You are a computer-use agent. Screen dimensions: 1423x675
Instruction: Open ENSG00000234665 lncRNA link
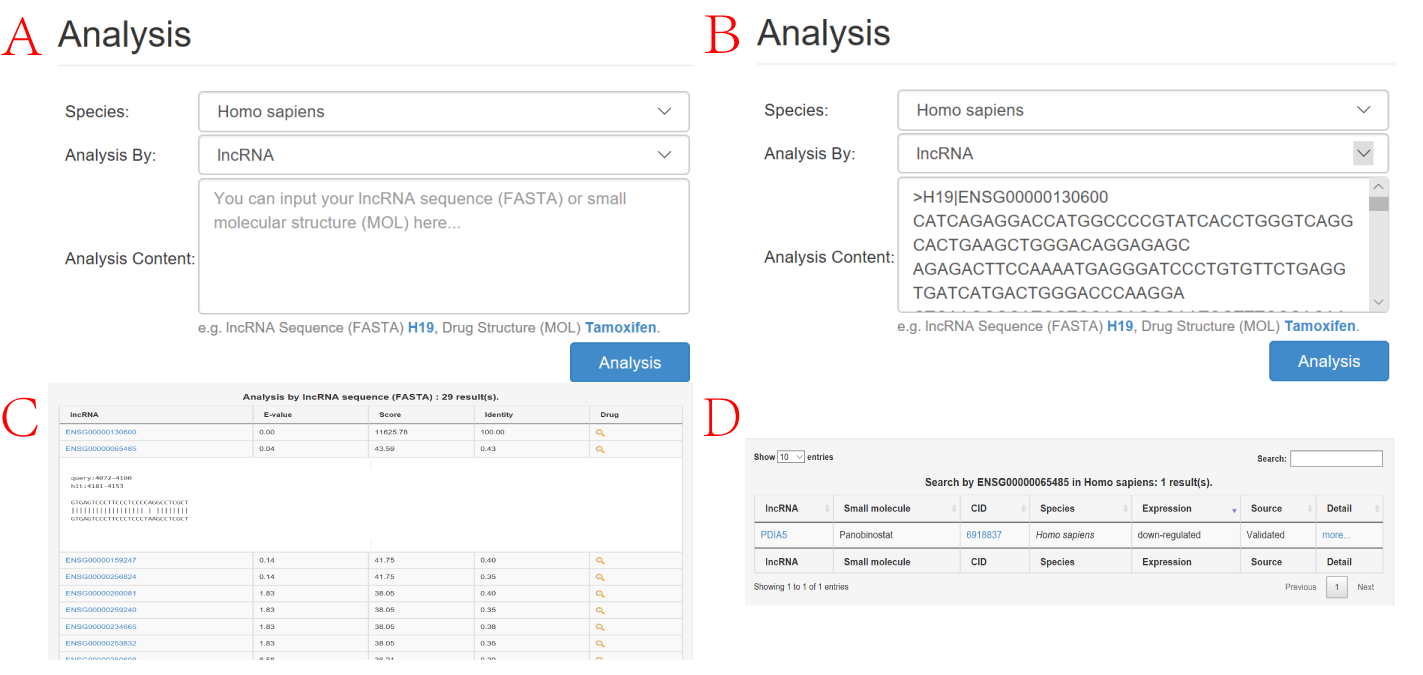(101, 626)
